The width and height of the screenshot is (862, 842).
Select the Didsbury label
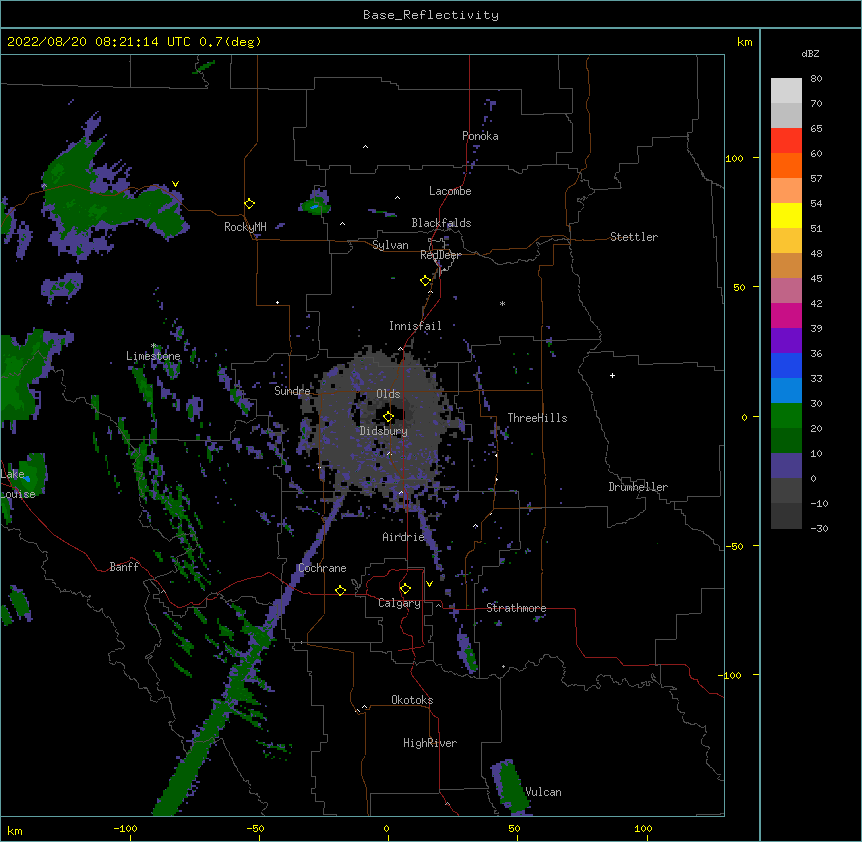tap(384, 431)
